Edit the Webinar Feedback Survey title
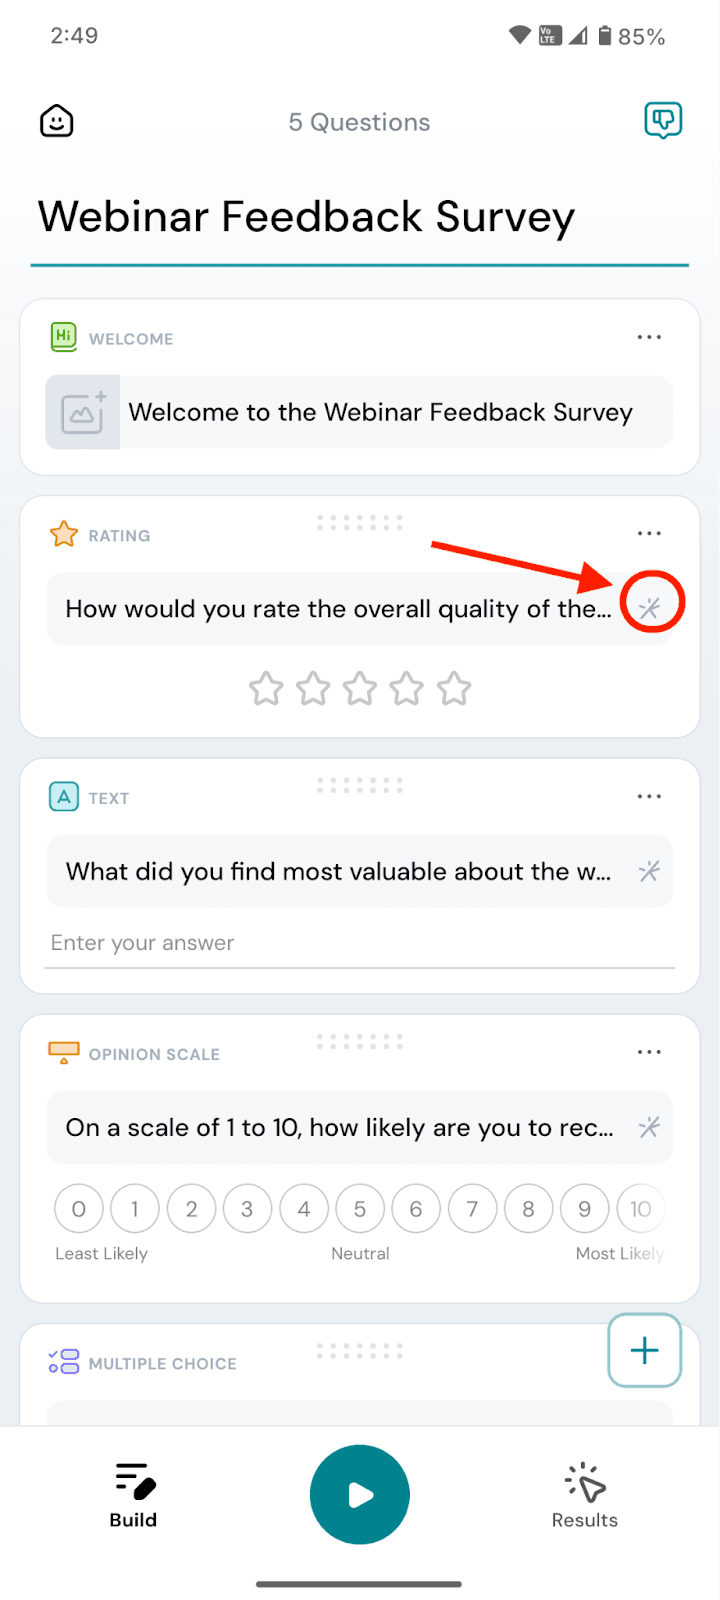The image size is (720, 1600). pos(306,217)
